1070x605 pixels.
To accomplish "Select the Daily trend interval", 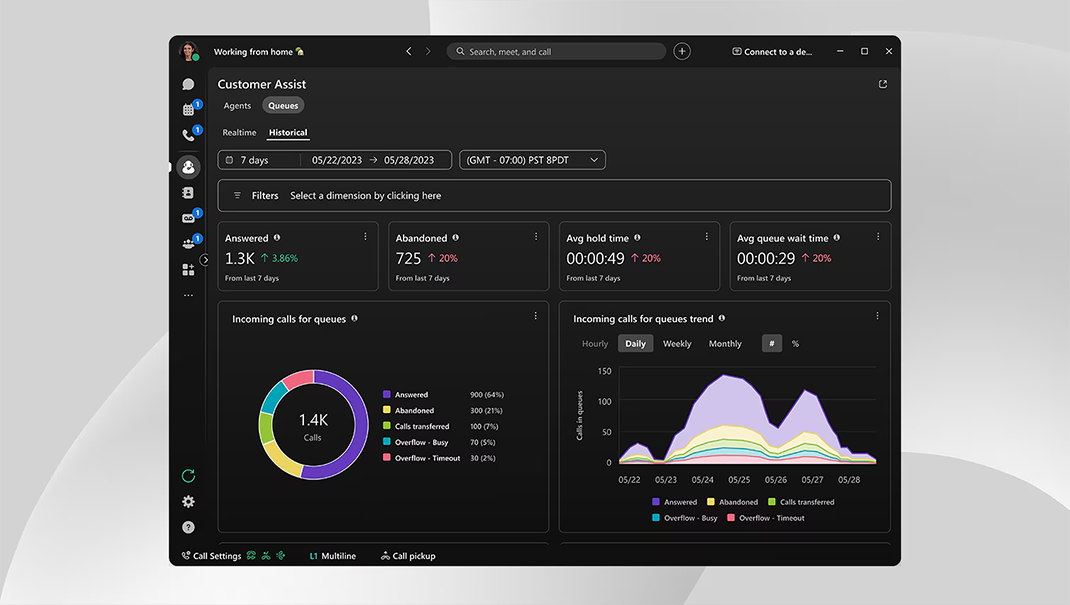I will pos(635,344).
